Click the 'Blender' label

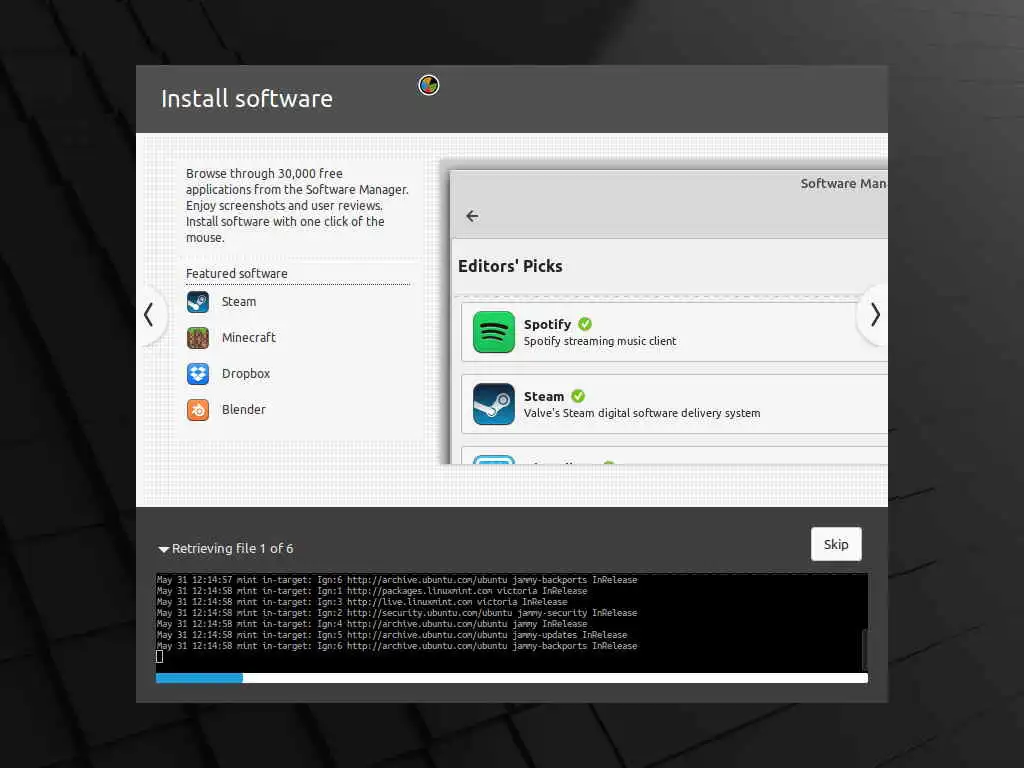click(x=244, y=409)
